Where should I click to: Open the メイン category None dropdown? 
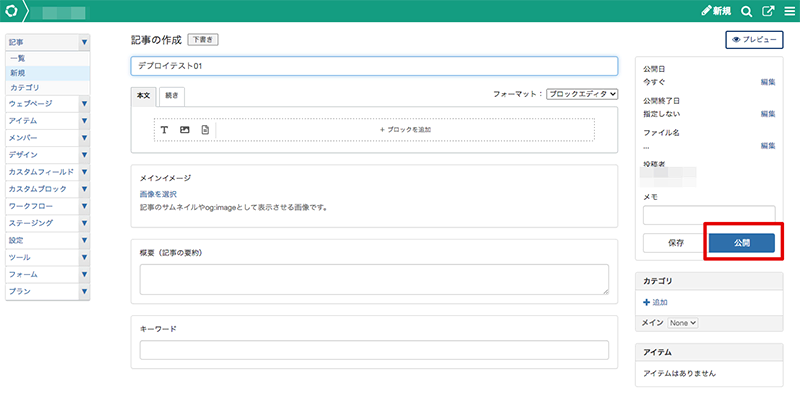point(684,323)
